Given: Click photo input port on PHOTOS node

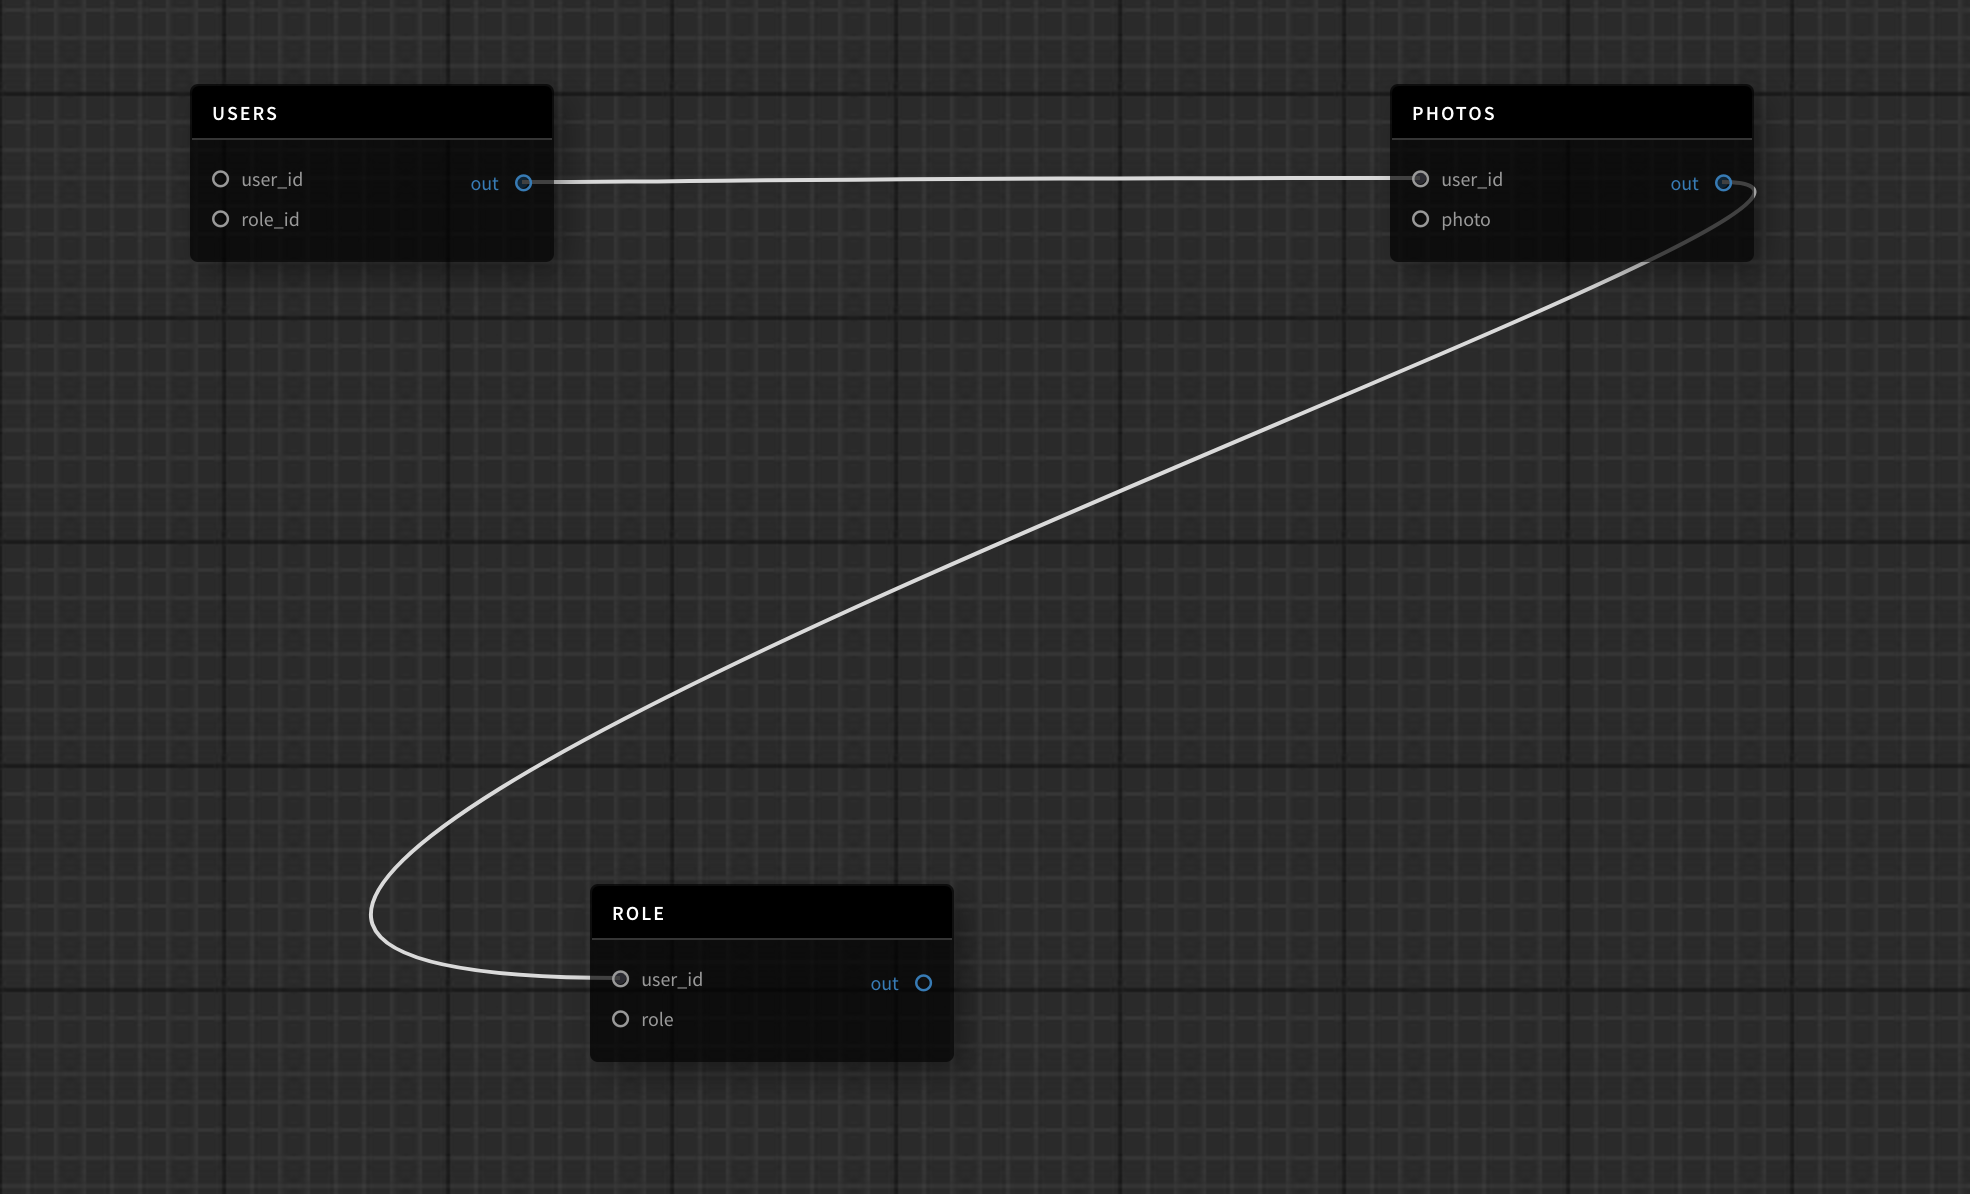Looking at the screenshot, I should point(1420,219).
